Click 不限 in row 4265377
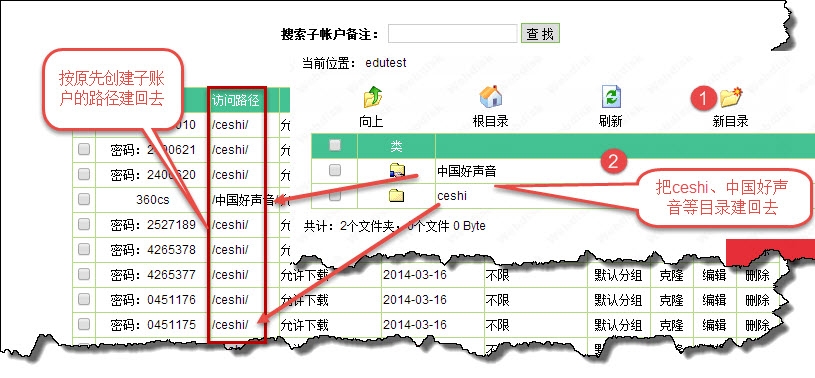 click(497, 275)
